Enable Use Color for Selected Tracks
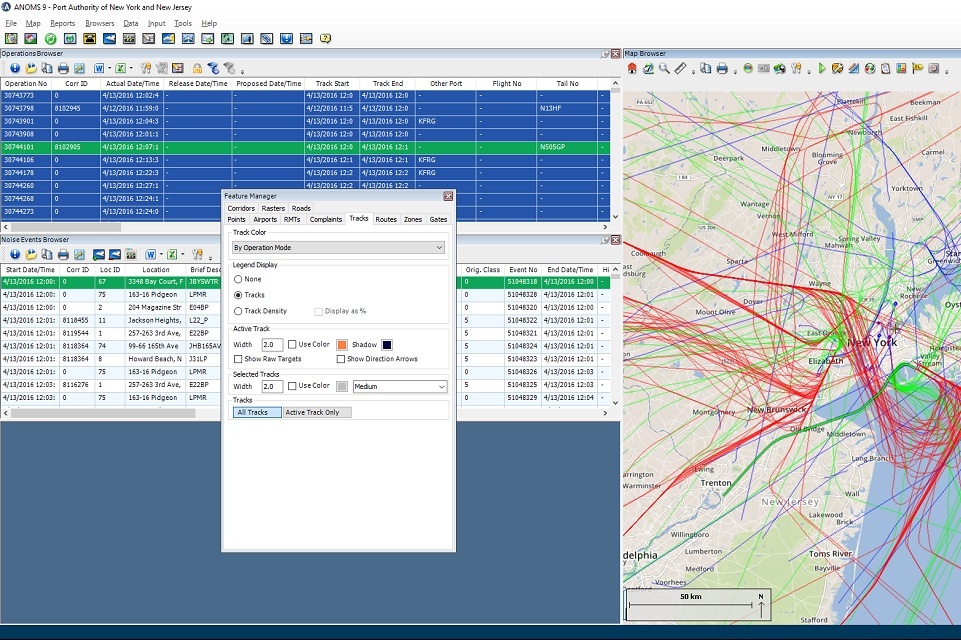The height and width of the screenshot is (640, 961). [292, 386]
